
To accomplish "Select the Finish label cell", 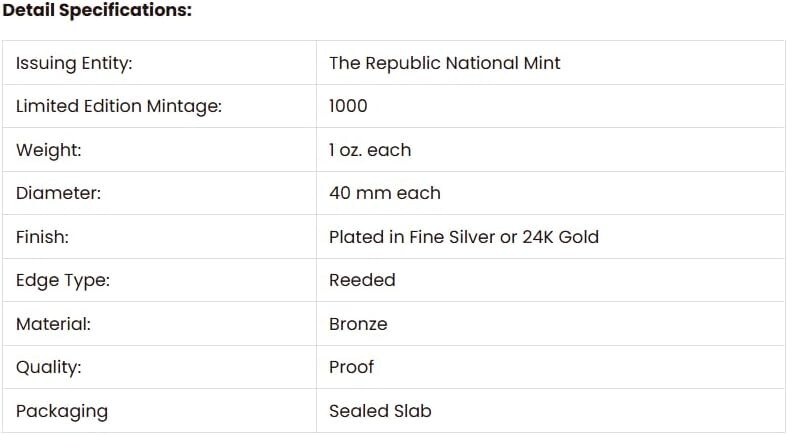I will pyautogui.click(x=159, y=237).
